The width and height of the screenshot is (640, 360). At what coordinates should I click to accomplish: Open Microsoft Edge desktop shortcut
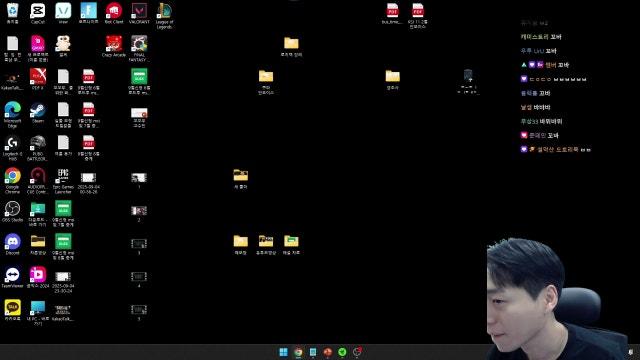(x=12, y=115)
